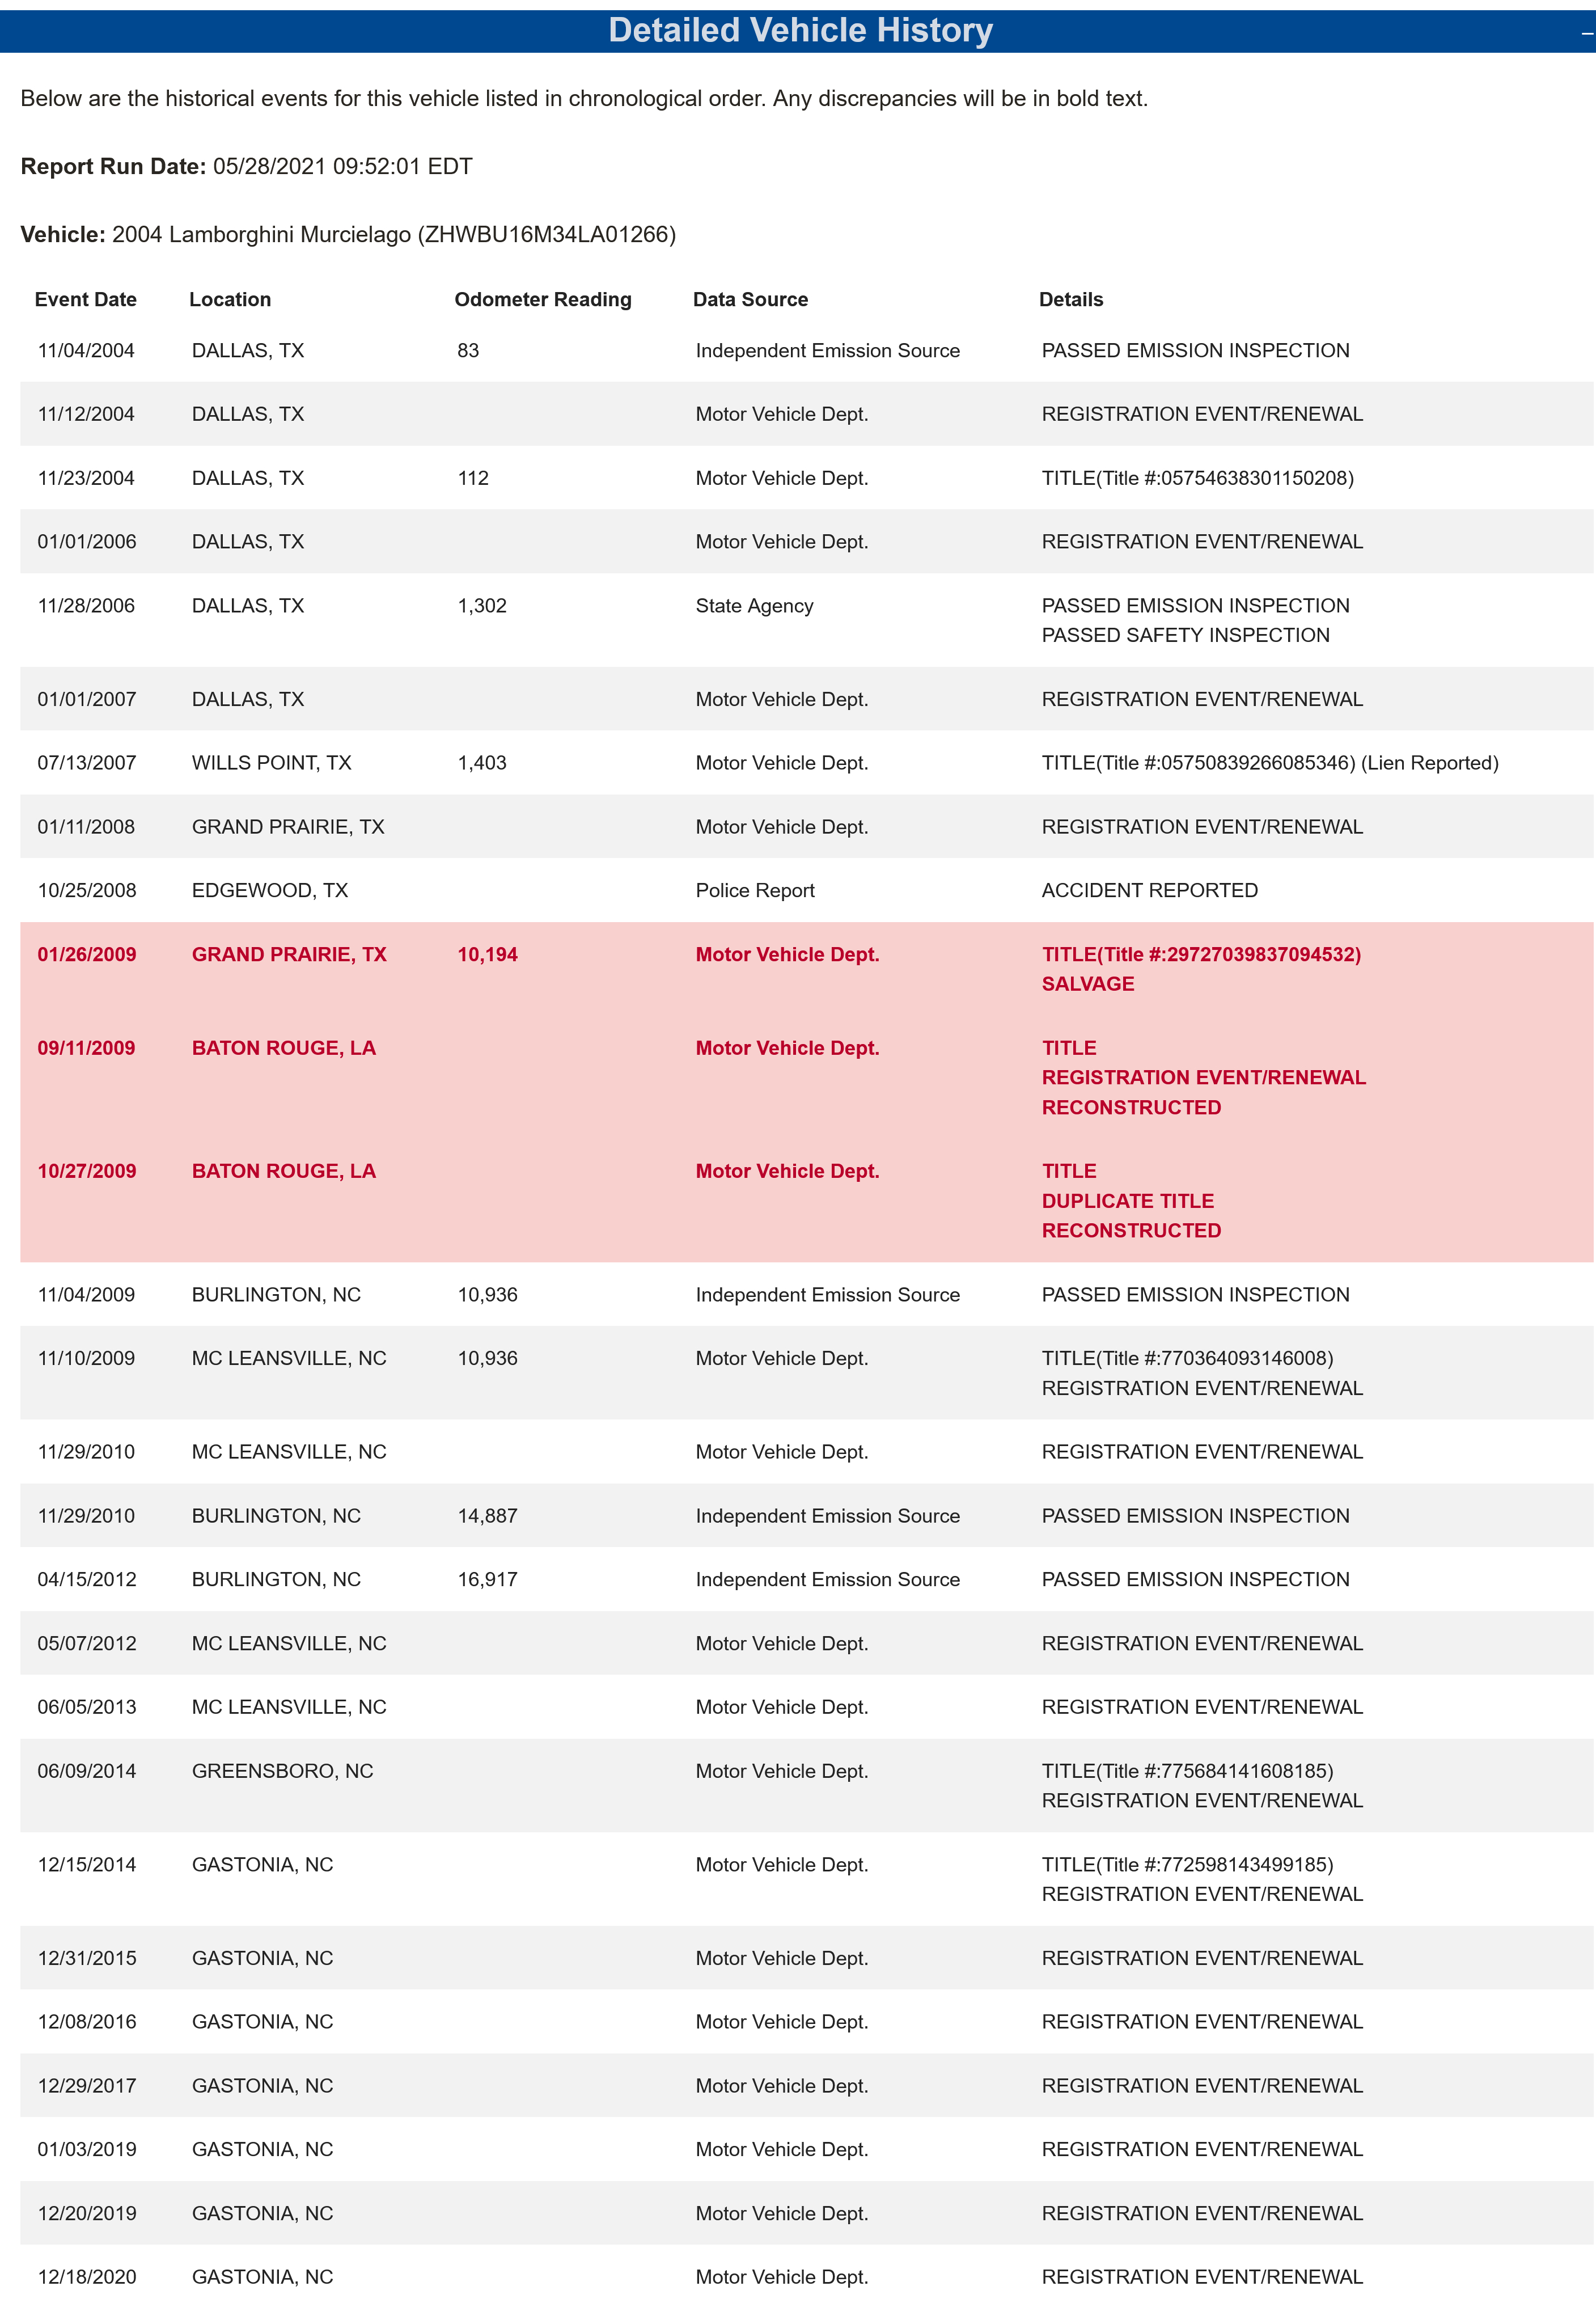Click the 12/18/2020 event date

87,2277
